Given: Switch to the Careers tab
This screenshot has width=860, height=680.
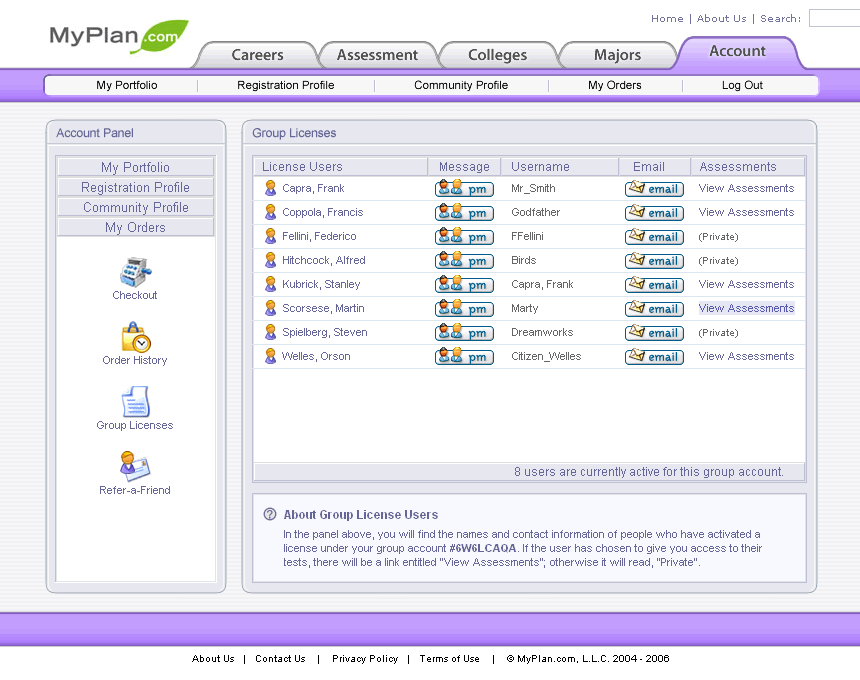Looking at the screenshot, I should click(x=257, y=55).
